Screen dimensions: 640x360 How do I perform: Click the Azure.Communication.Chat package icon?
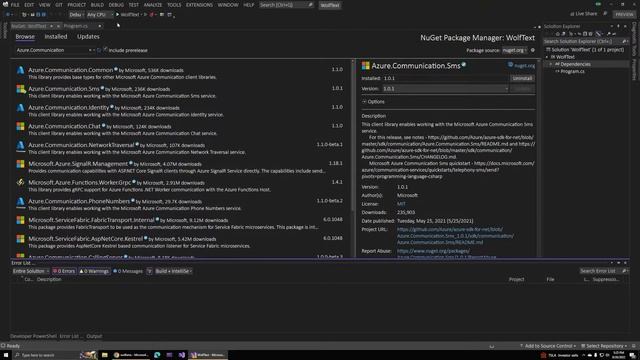pyautogui.click(x=20, y=127)
